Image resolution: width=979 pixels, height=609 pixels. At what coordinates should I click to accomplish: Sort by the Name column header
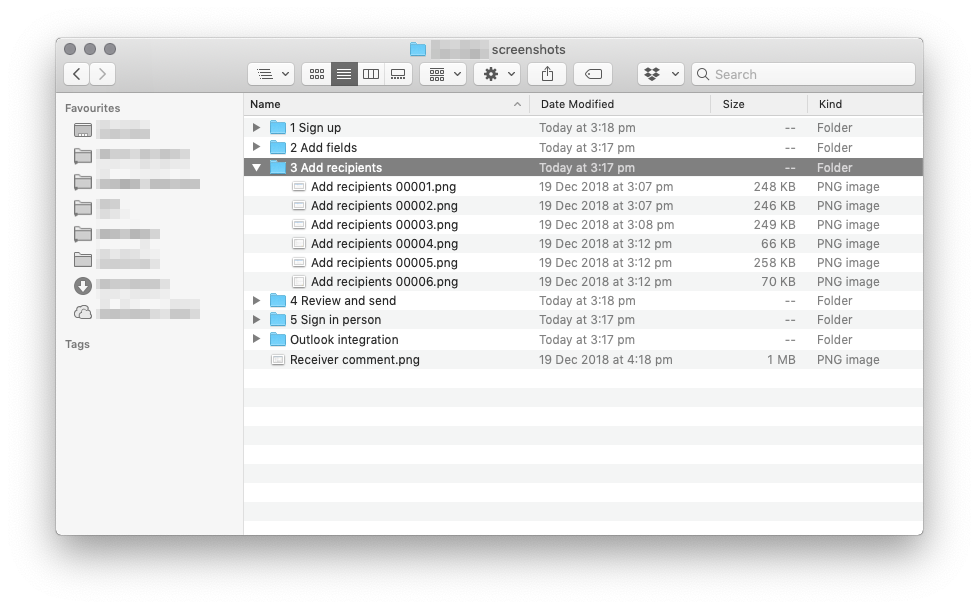click(386, 104)
